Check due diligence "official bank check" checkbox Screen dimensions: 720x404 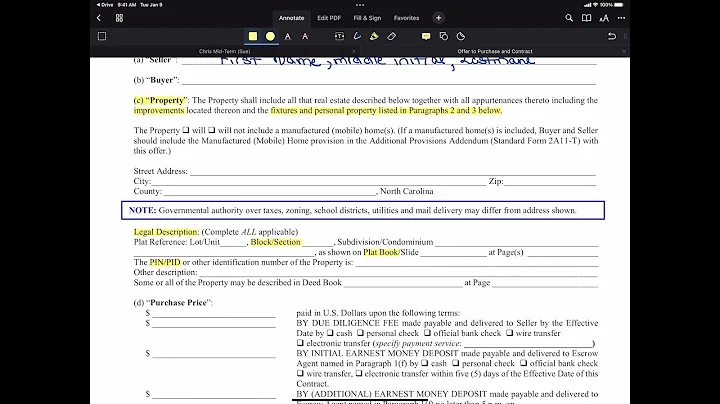[x=428, y=333]
